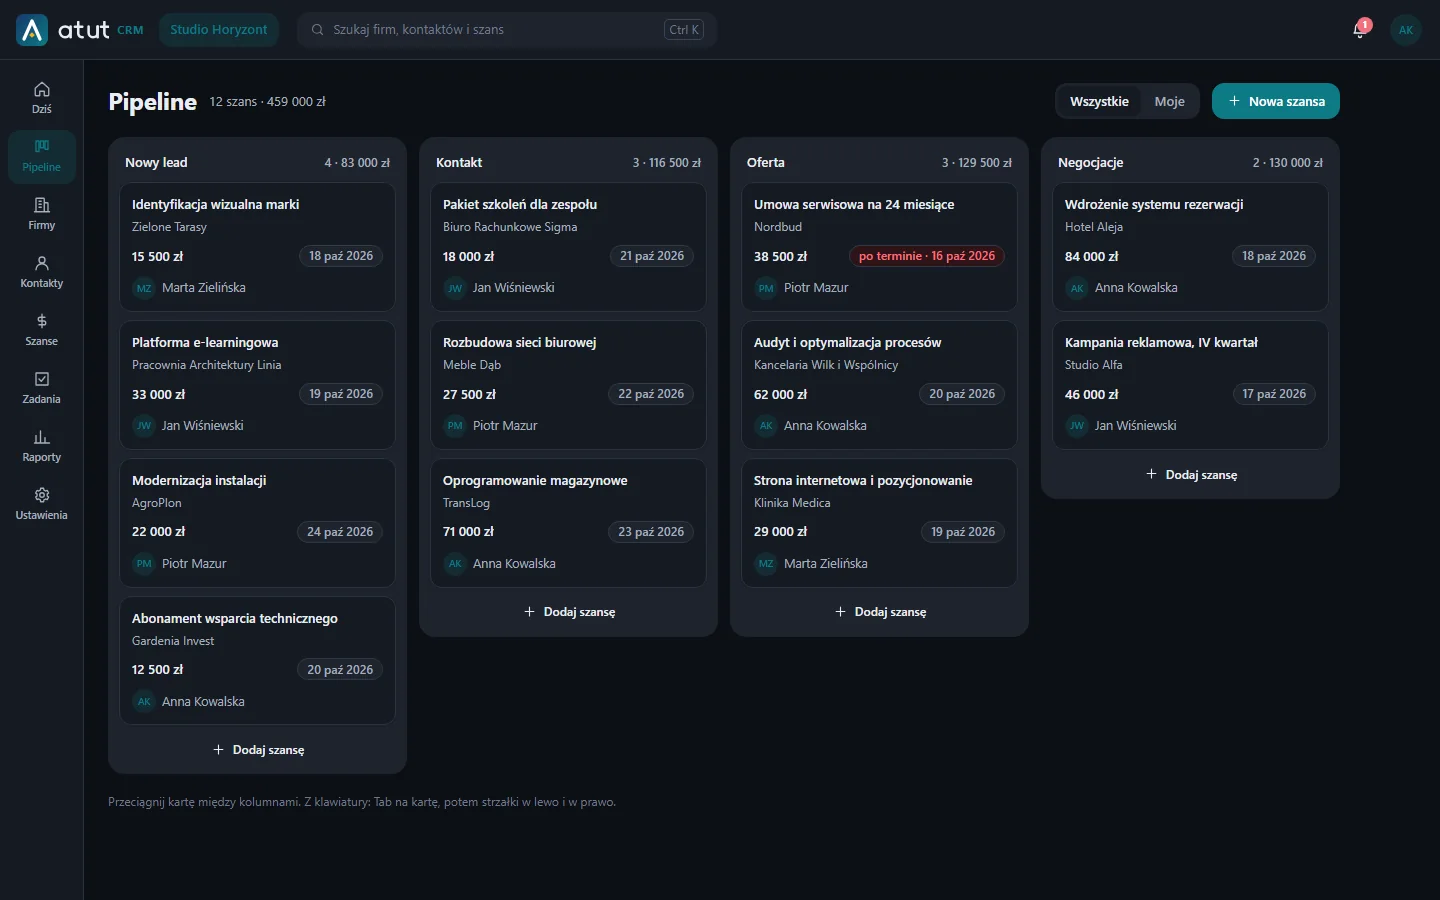The height and width of the screenshot is (900, 1440).
Task: Click company name Zielone Tarasy
Action: click(169, 227)
